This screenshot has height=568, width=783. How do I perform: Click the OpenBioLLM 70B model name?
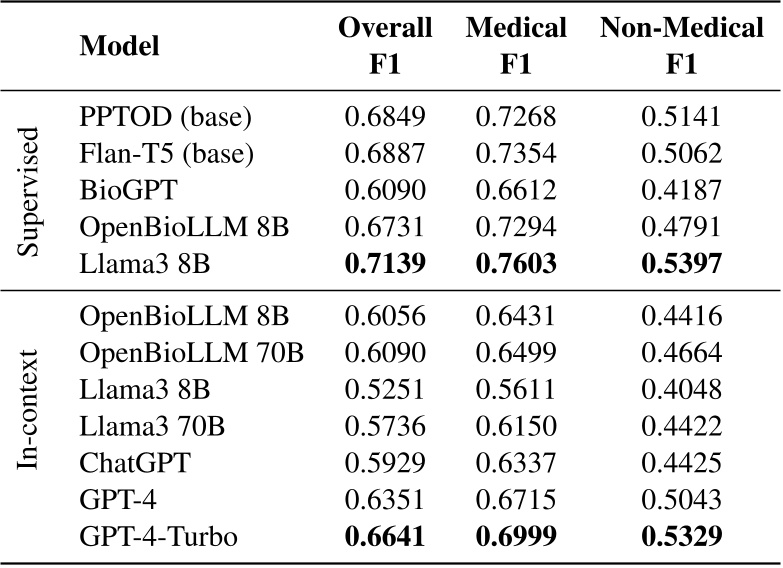192,354
